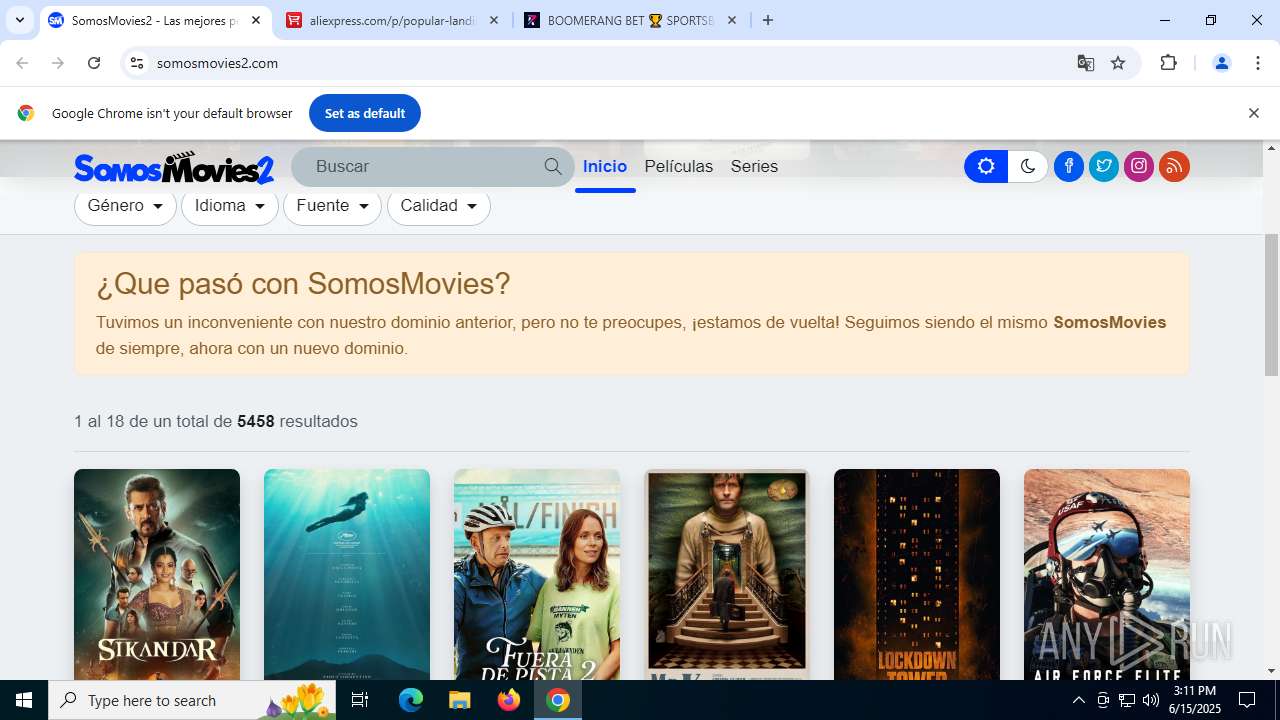The width and height of the screenshot is (1280, 720).
Task: Translate this page icon
Action: [x=1086, y=63]
